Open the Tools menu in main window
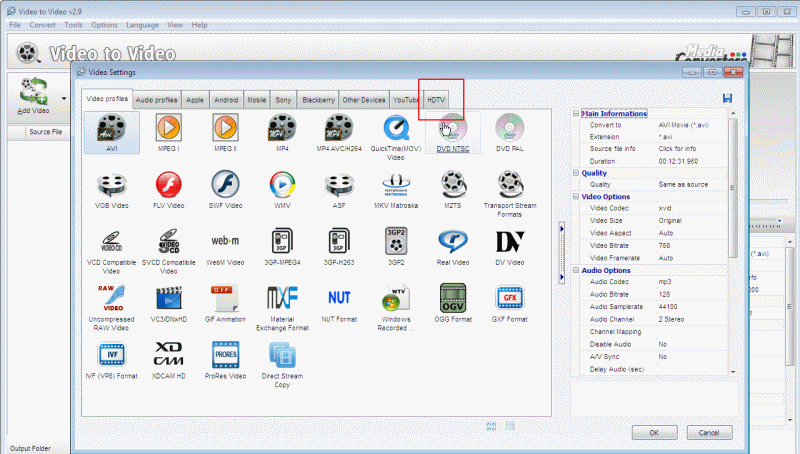800x454 pixels. (73, 25)
